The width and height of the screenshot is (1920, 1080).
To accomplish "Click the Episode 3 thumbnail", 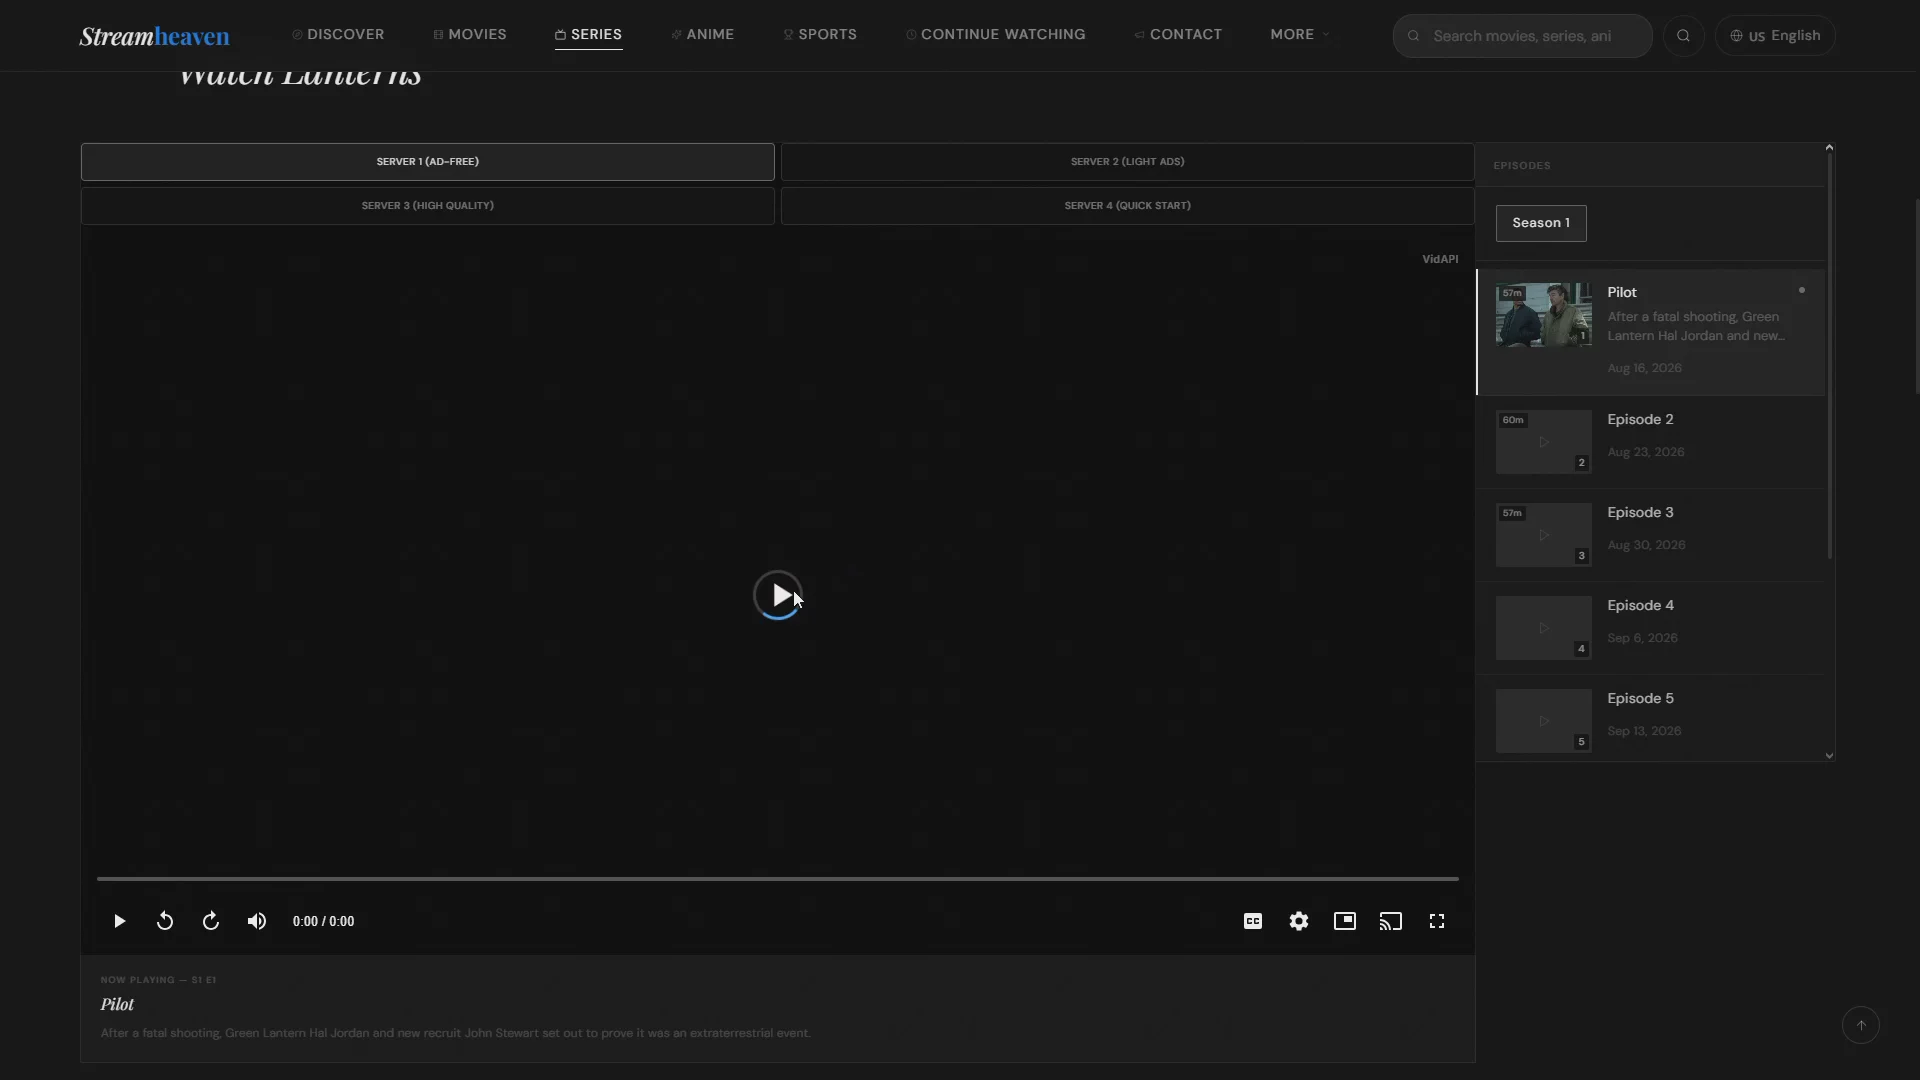I will point(1543,535).
